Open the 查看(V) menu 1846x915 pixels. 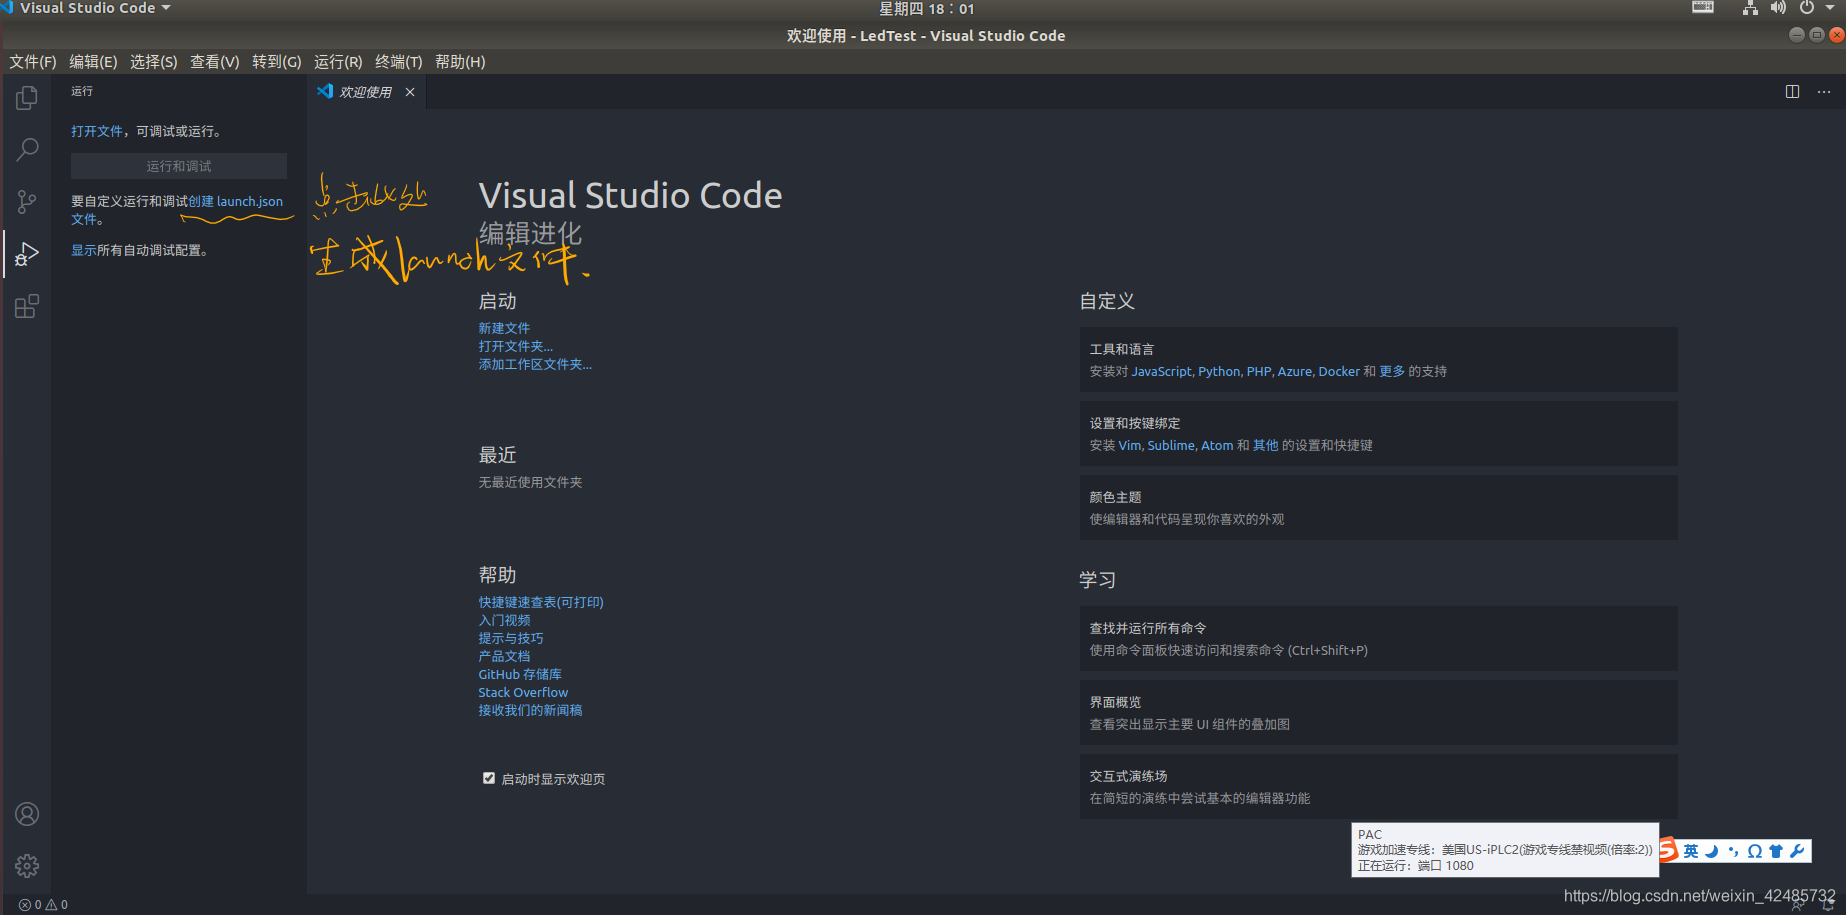pyautogui.click(x=215, y=62)
